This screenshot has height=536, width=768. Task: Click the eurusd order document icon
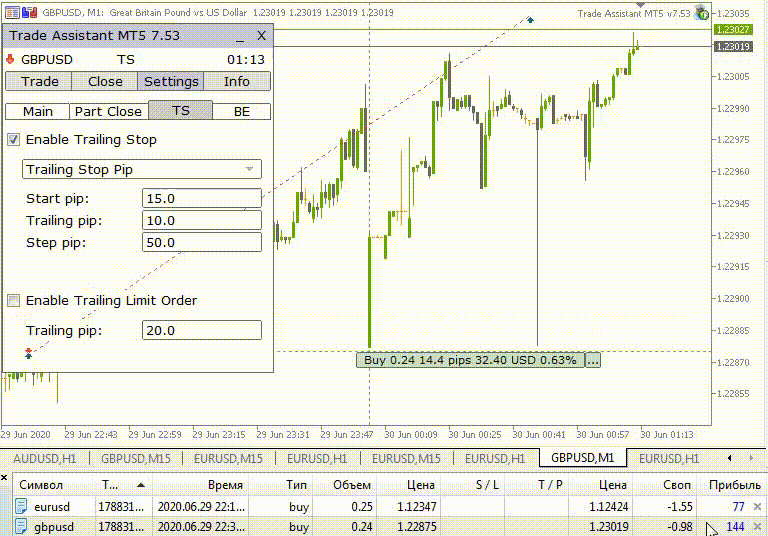point(21,506)
